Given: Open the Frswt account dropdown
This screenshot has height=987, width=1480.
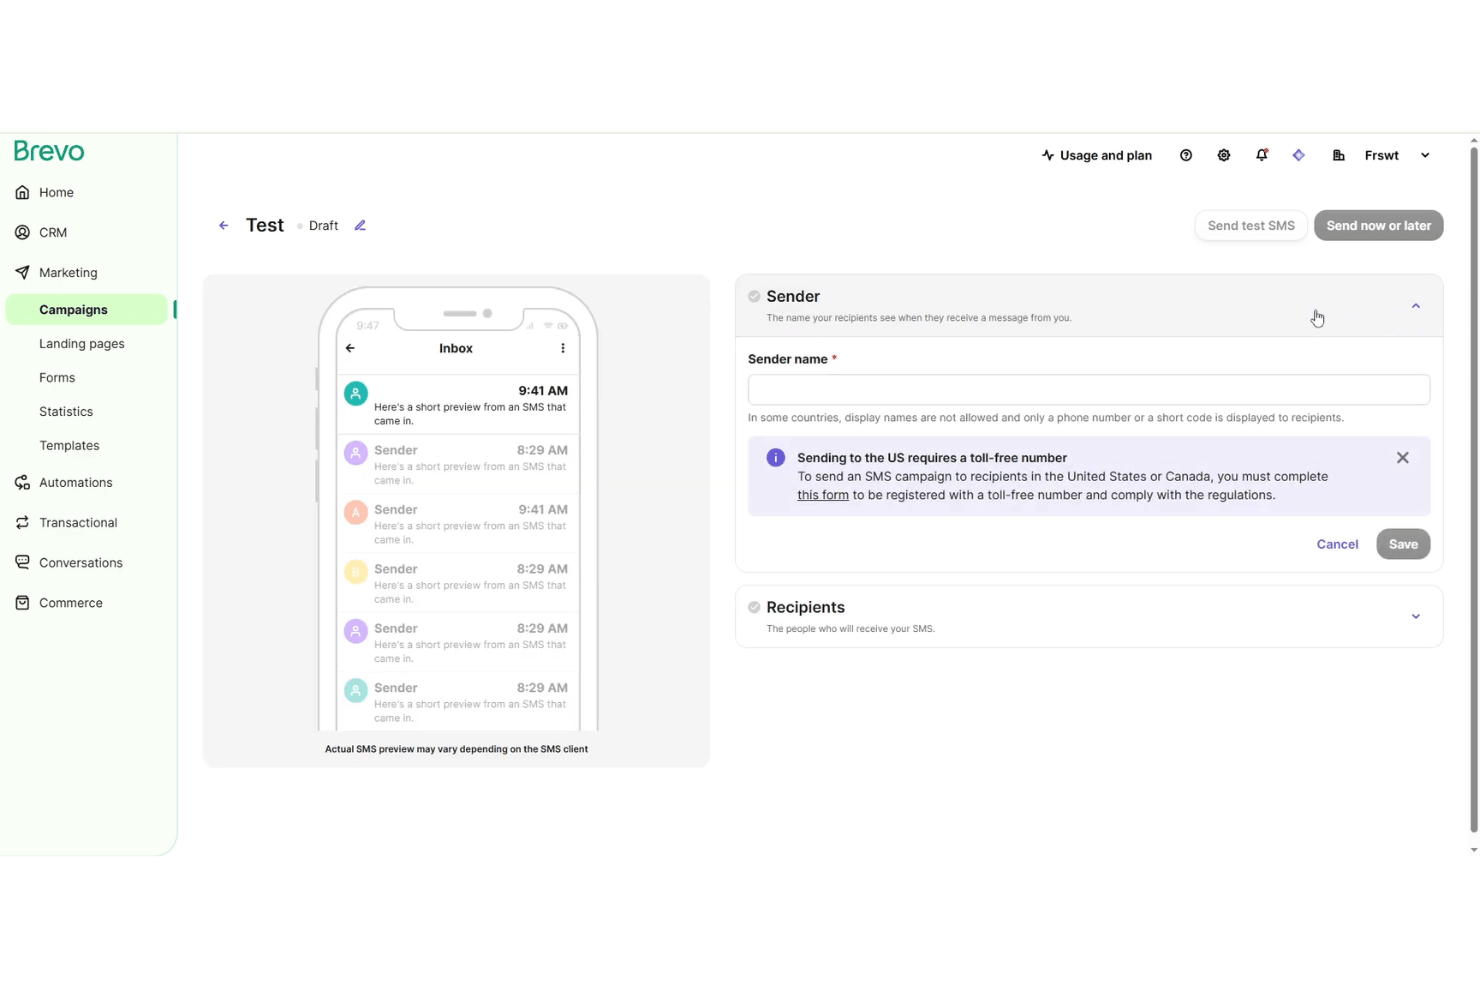Looking at the screenshot, I should [1398, 156].
